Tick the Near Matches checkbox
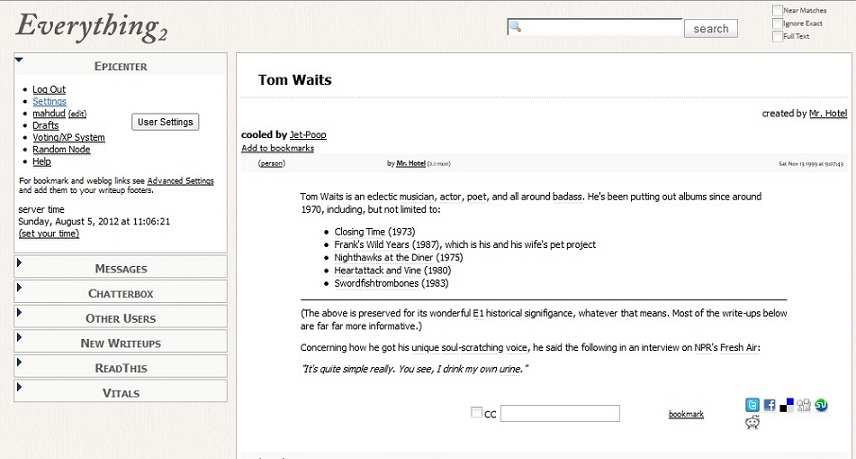This screenshot has height=459, width=856. (x=777, y=10)
